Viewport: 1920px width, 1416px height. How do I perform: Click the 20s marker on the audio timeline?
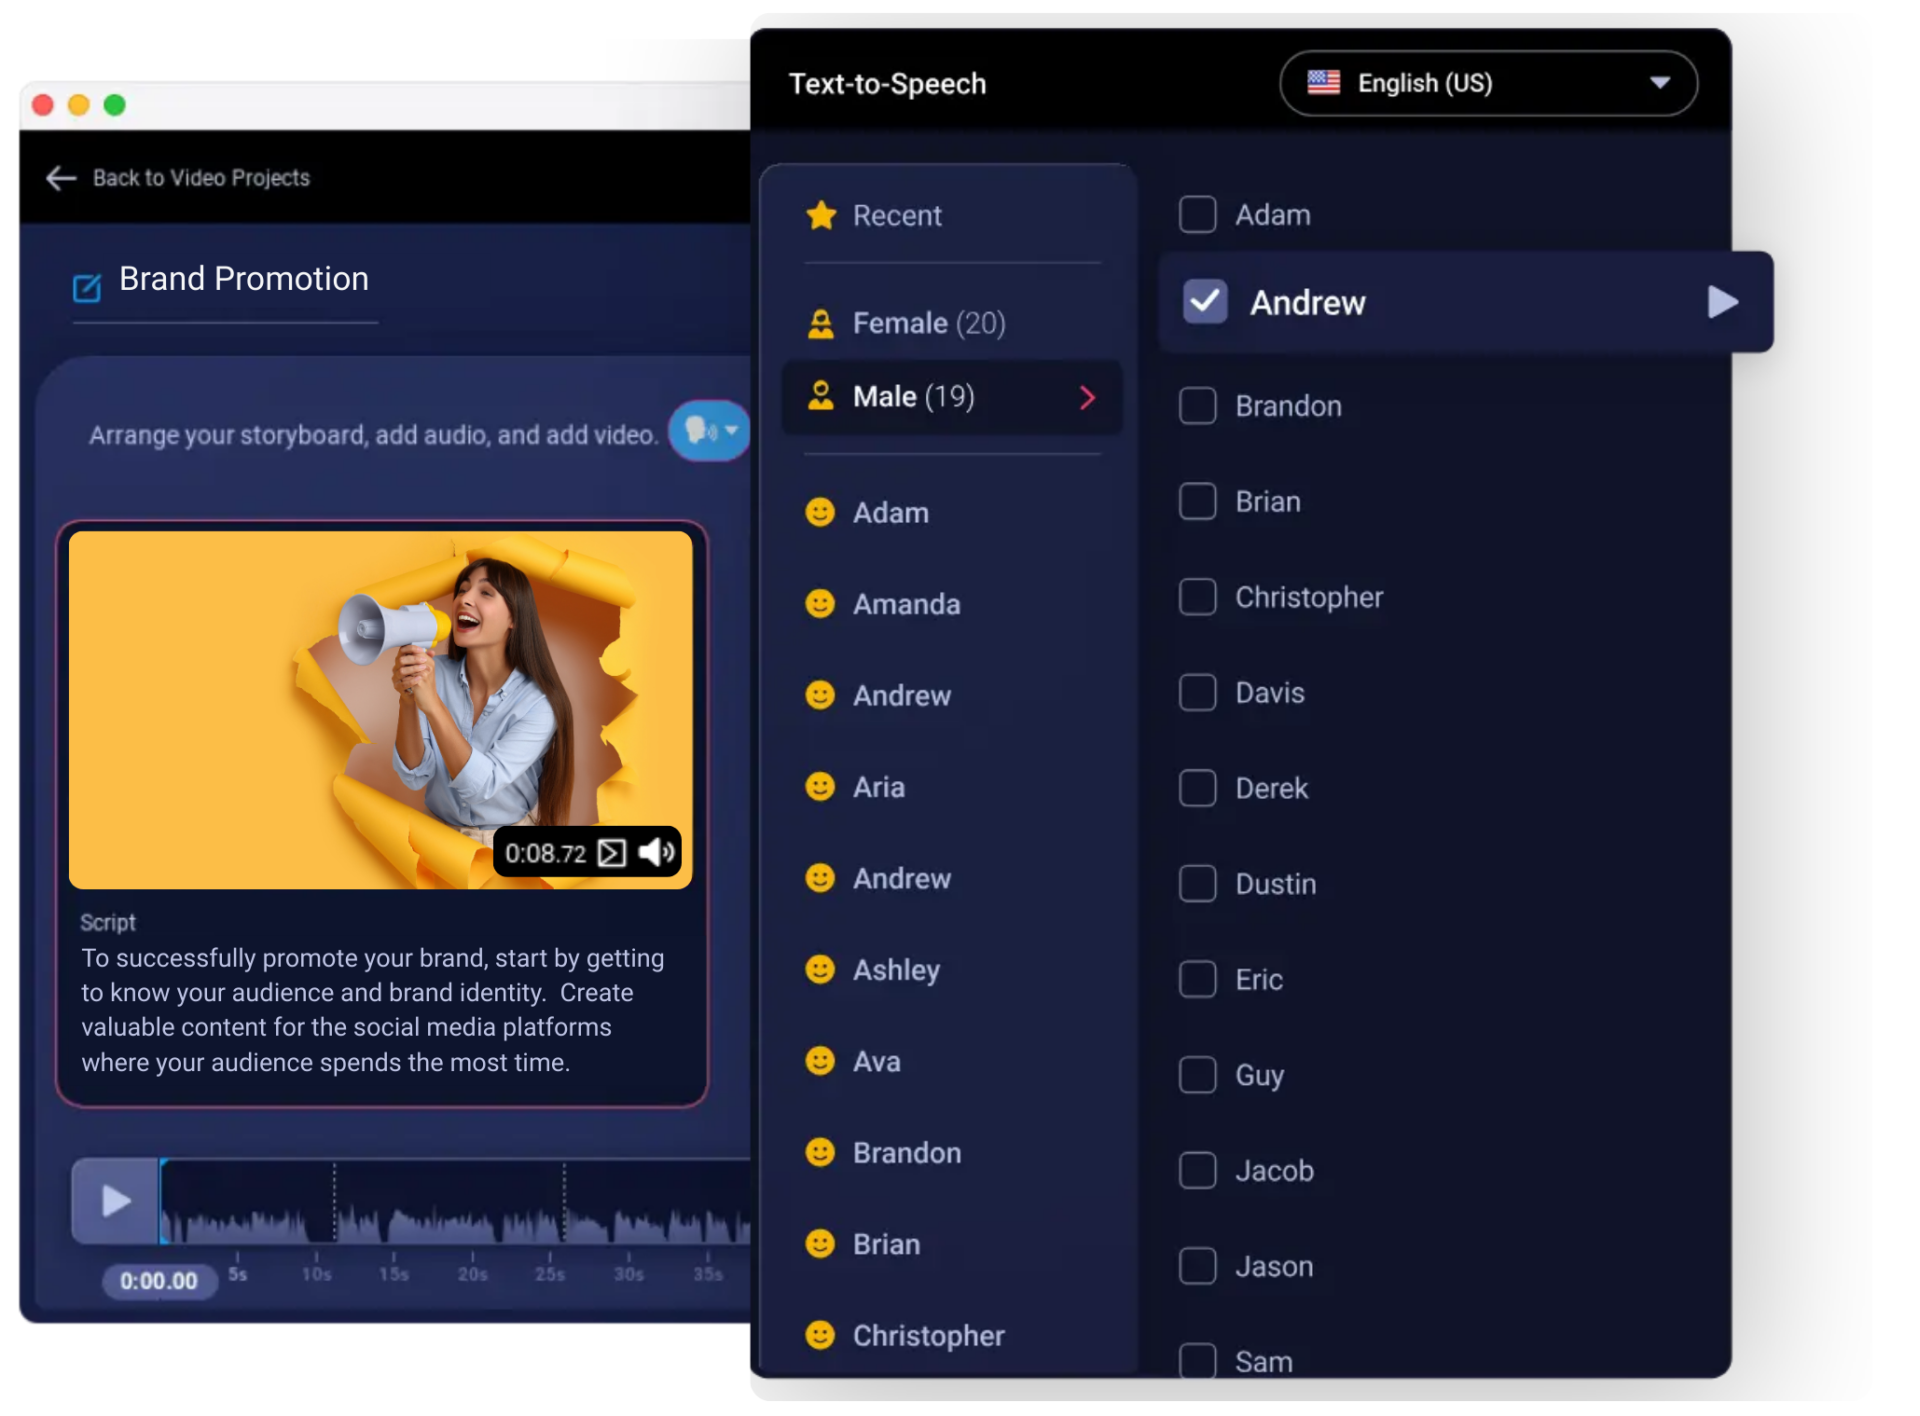point(471,1273)
